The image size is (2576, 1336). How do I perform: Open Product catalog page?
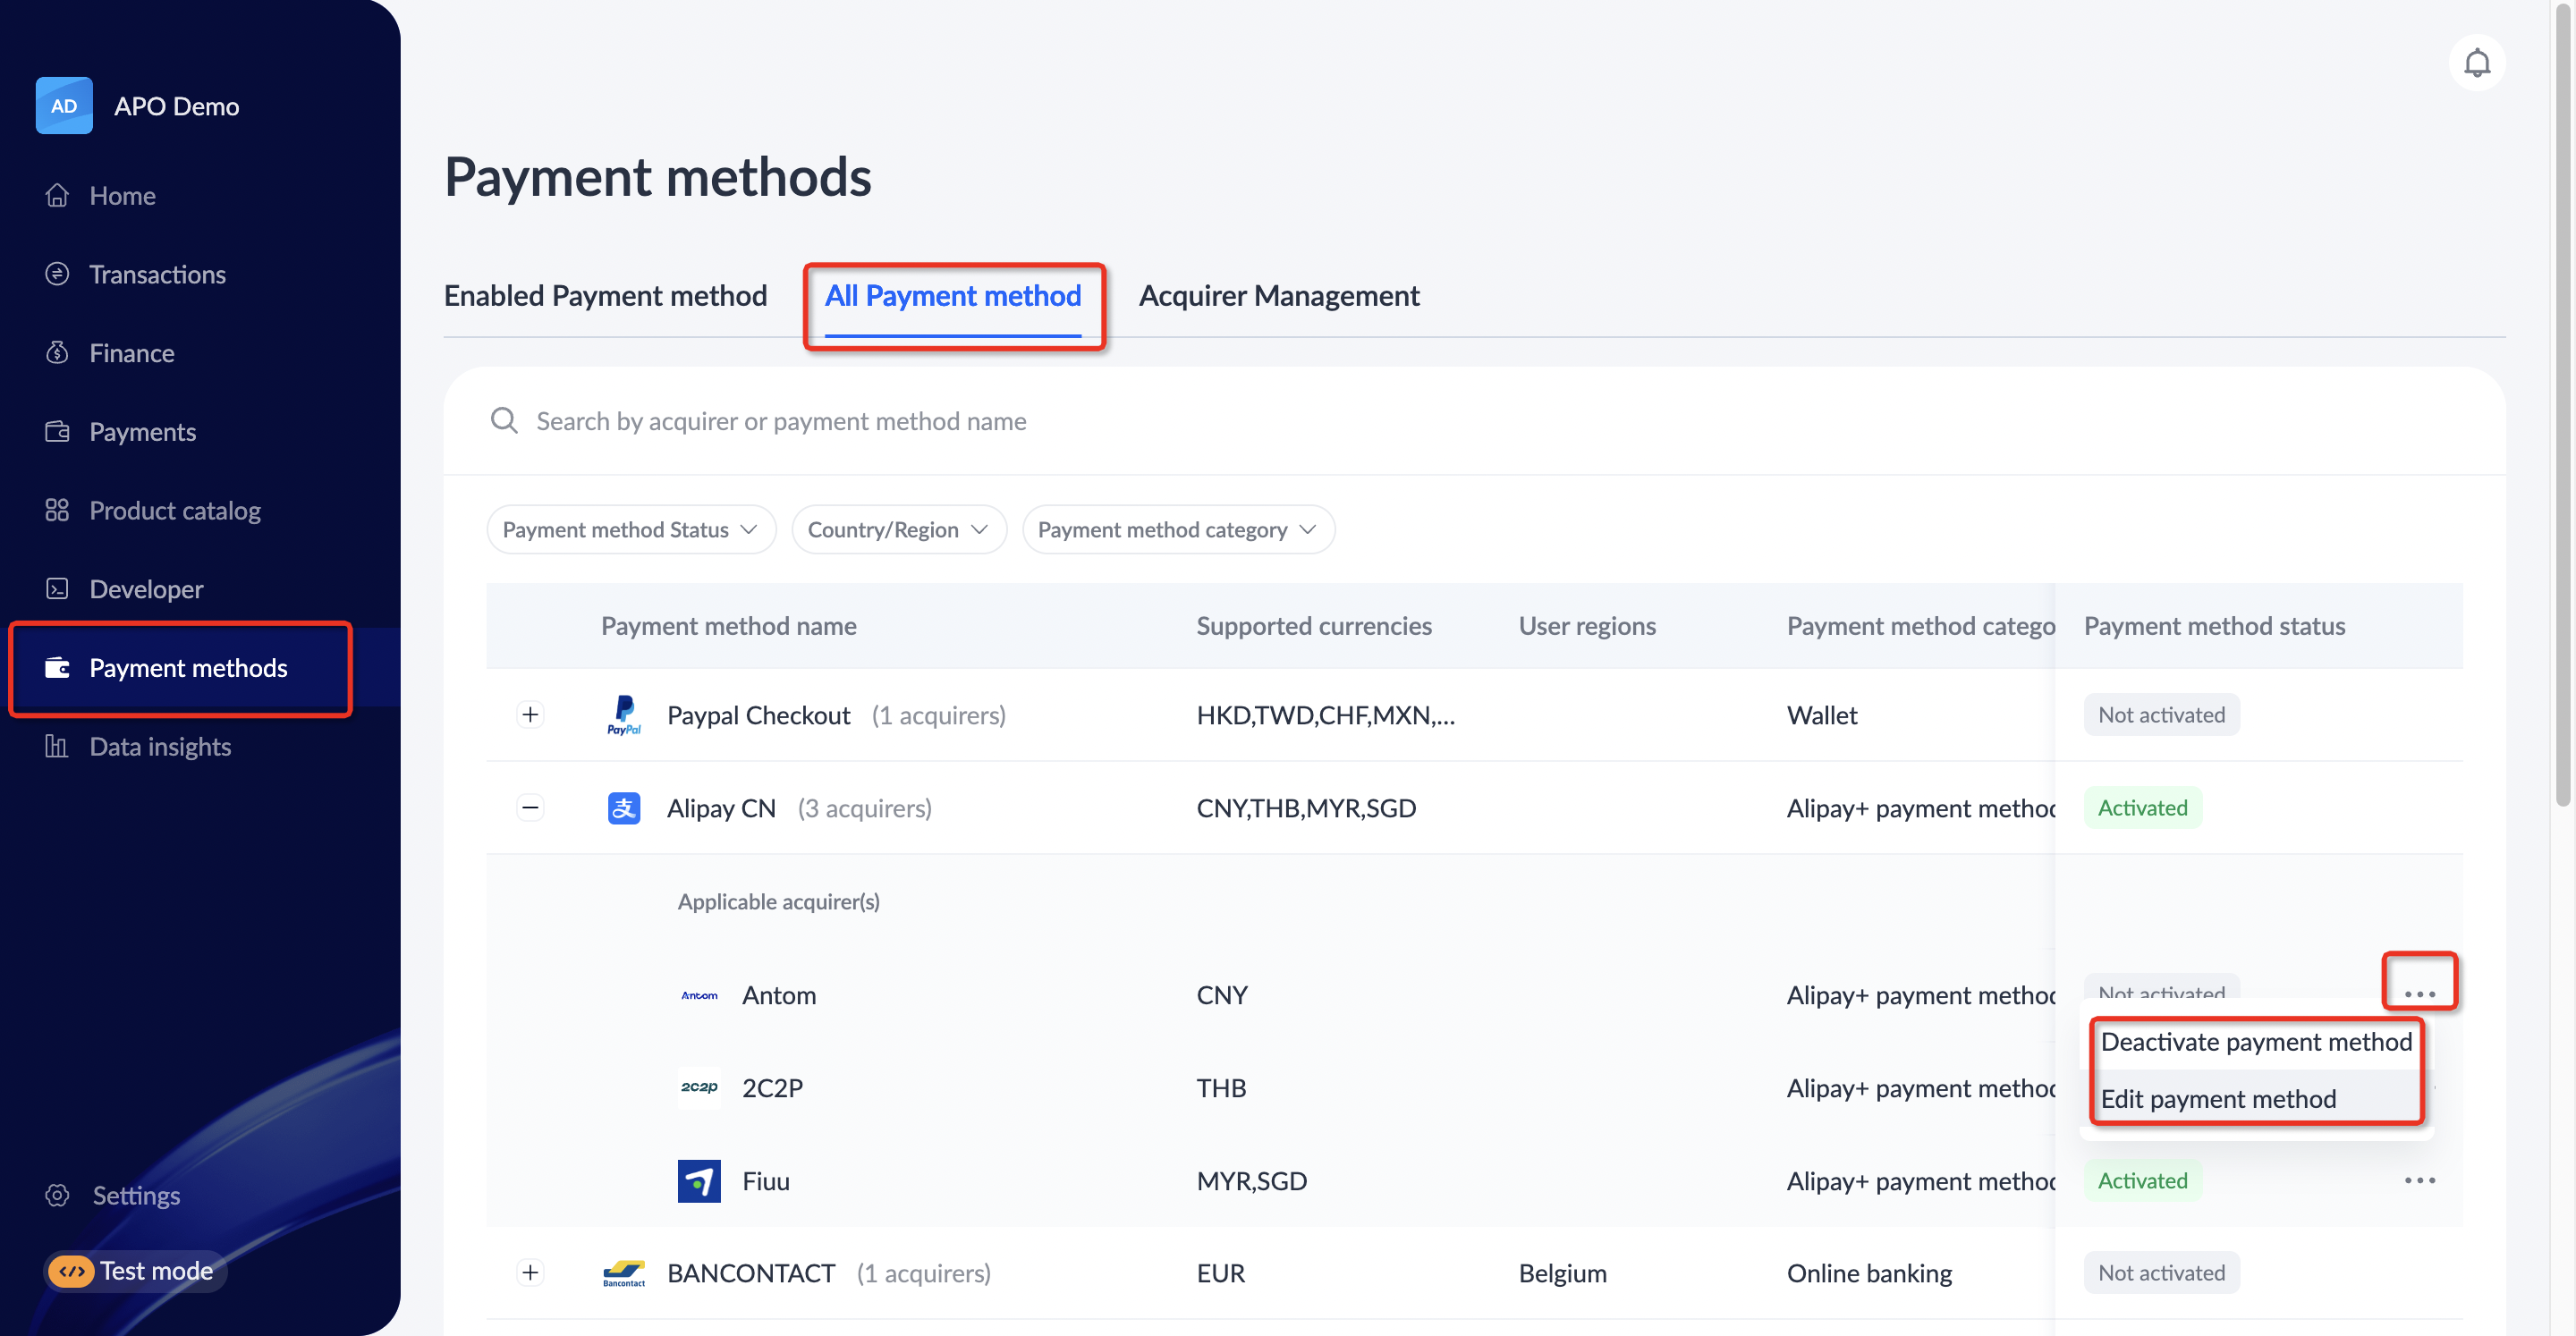click(174, 510)
